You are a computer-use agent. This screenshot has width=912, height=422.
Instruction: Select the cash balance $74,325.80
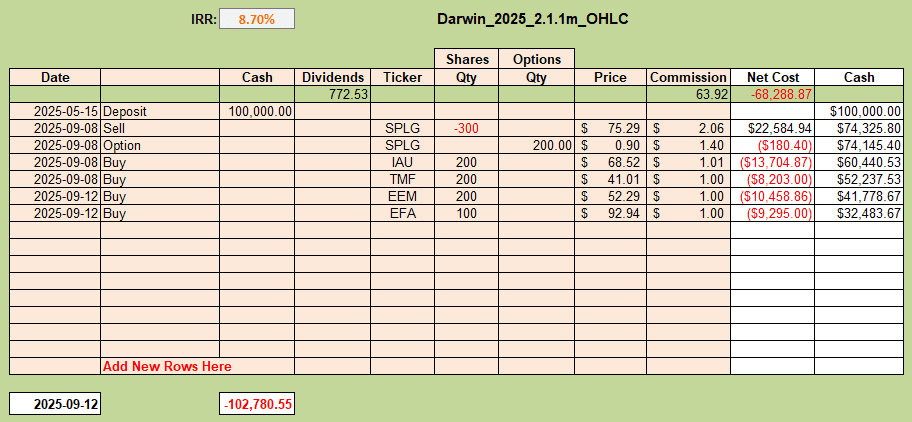[858, 128]
